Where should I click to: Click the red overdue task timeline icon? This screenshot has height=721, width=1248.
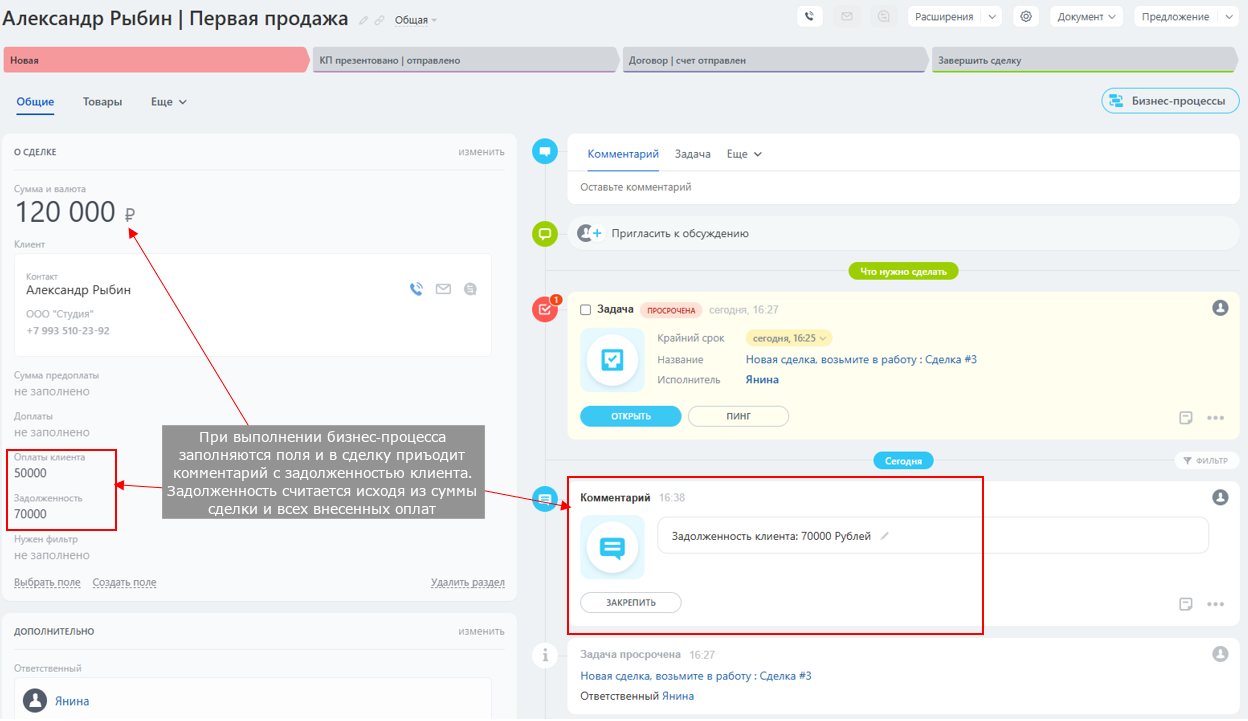pyautogui.click(x=545, y=309)
